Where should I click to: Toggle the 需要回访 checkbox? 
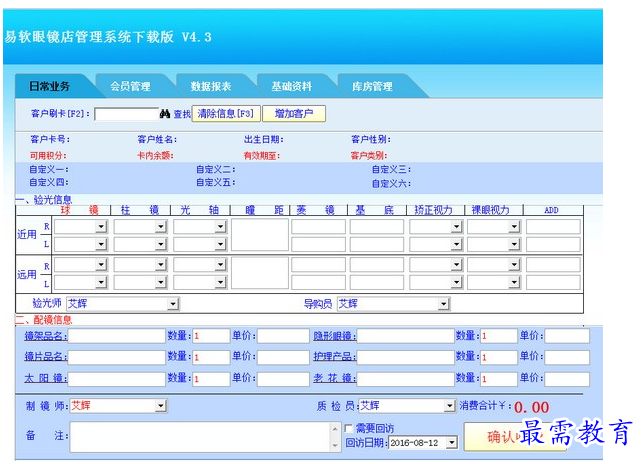[349, 428]
